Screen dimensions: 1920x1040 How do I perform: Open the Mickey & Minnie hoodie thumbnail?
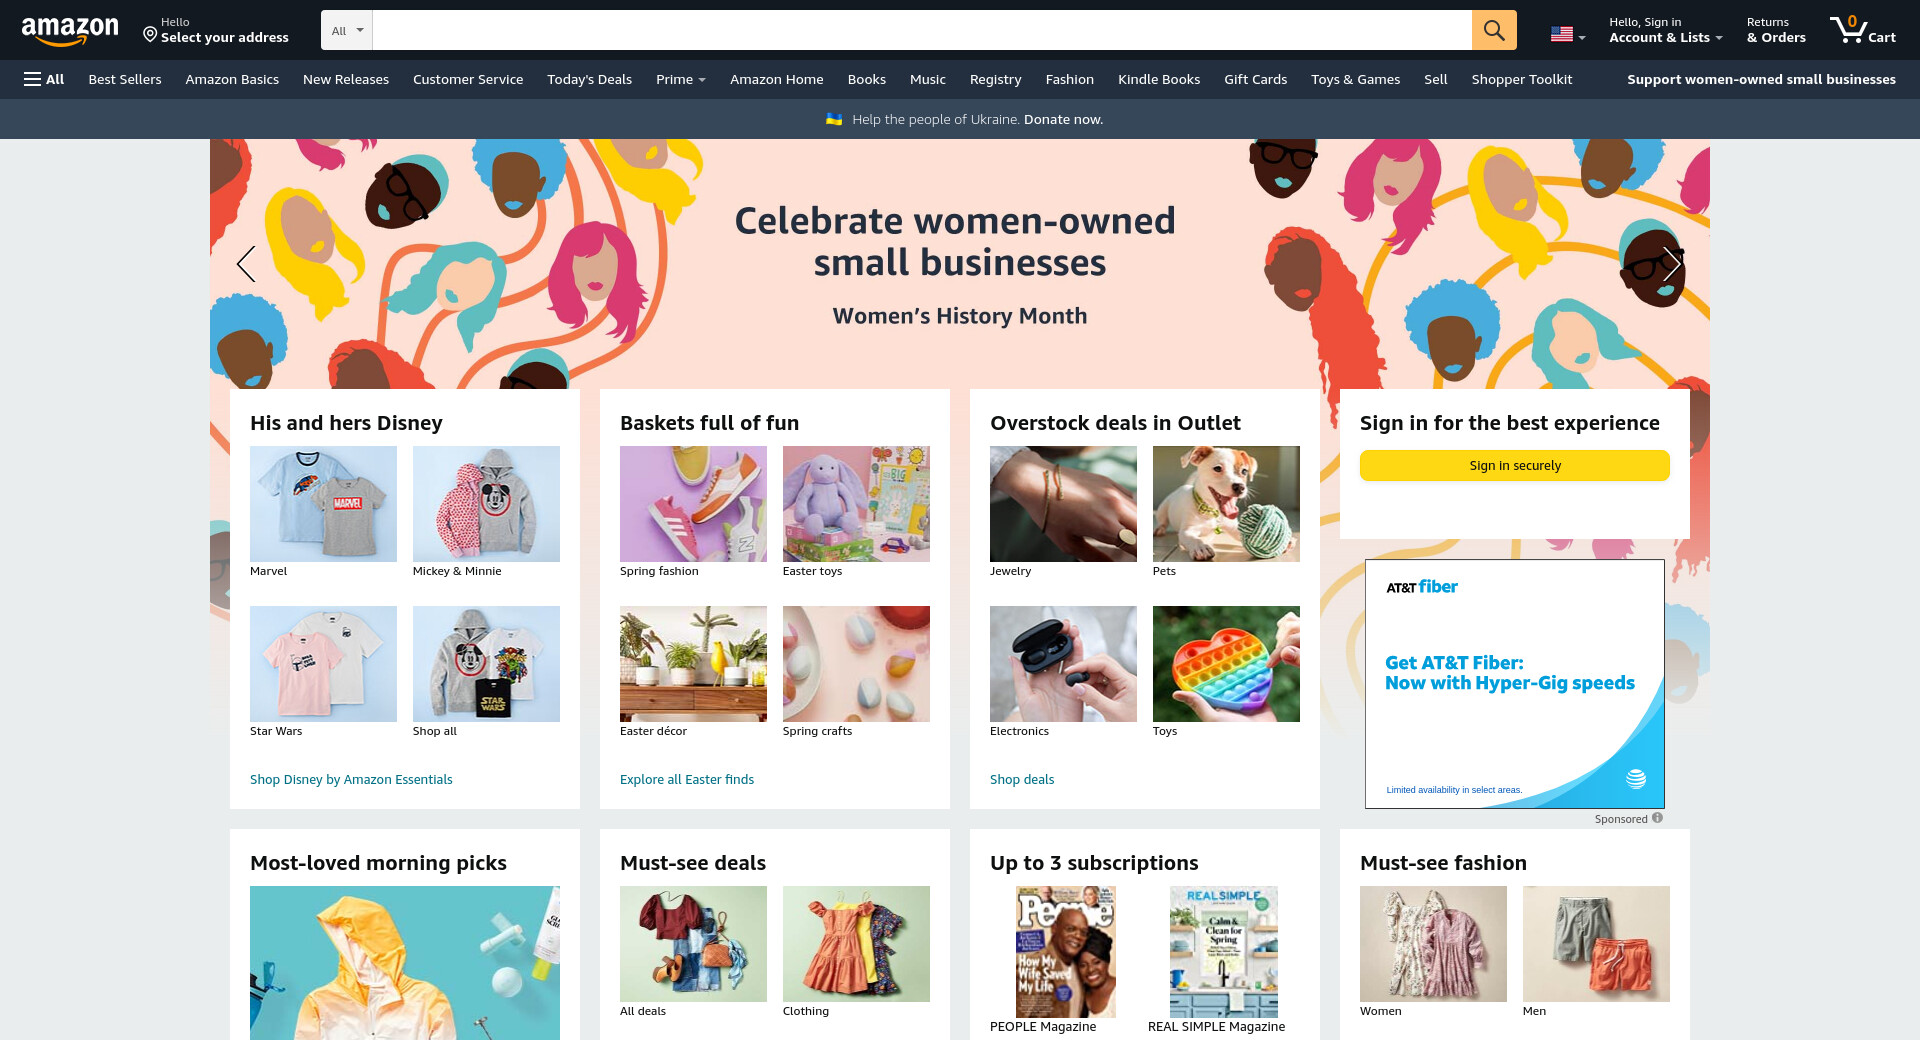pyautogui.click(x=486, y=504)
